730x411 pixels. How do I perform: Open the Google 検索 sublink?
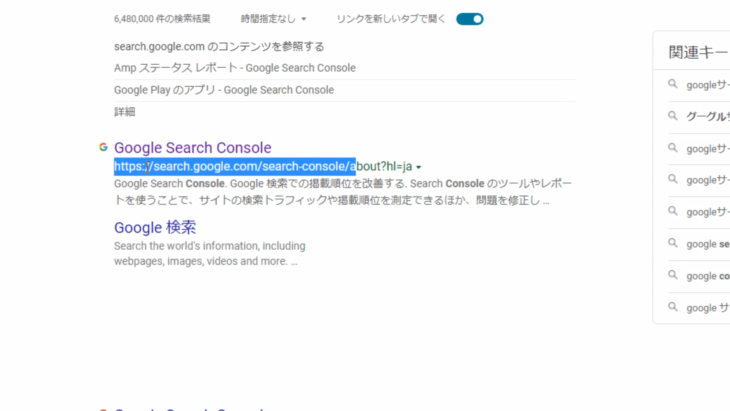click(155, 227)
